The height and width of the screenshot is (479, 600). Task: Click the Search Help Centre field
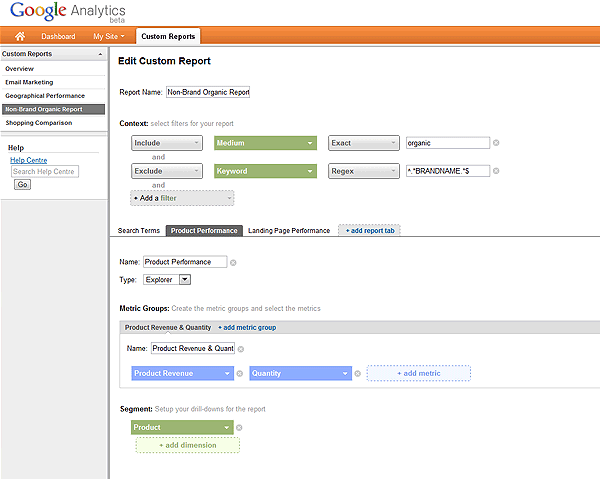pyautogui.click(x=45, y=172)
